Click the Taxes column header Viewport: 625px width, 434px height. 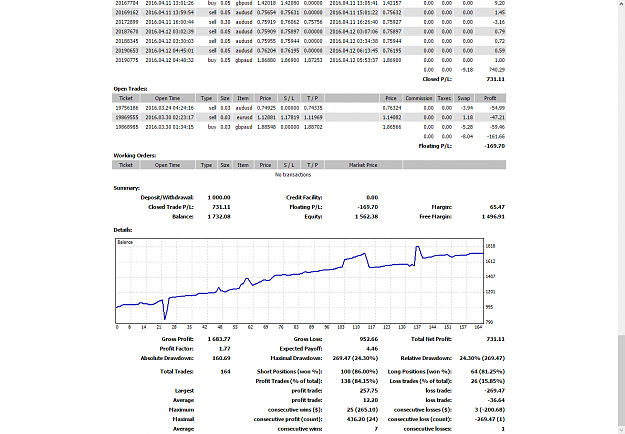click(444, 98)
